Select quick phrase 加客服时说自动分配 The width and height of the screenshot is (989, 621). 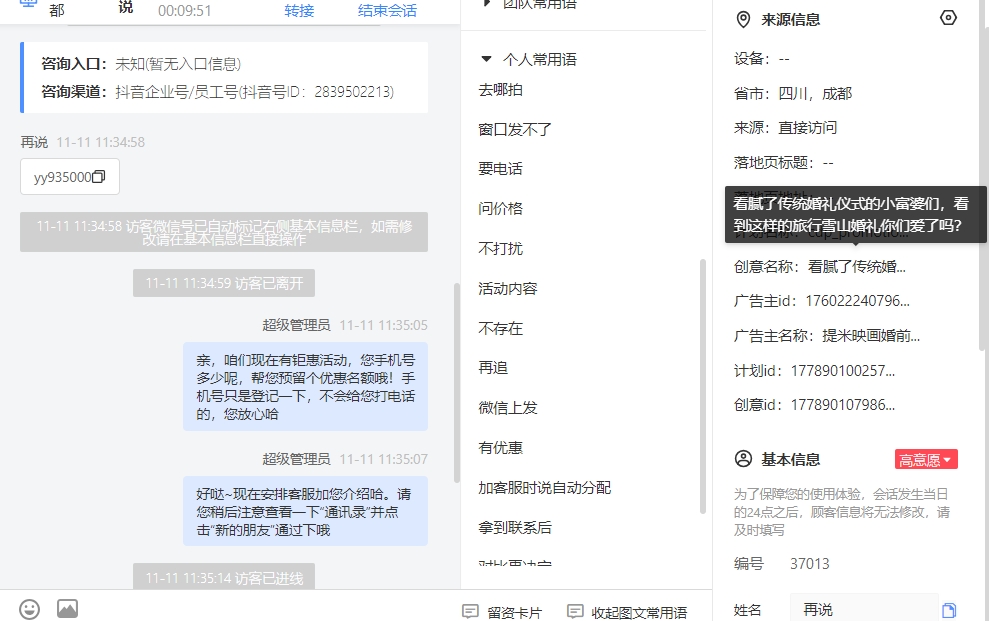point(545,488)
